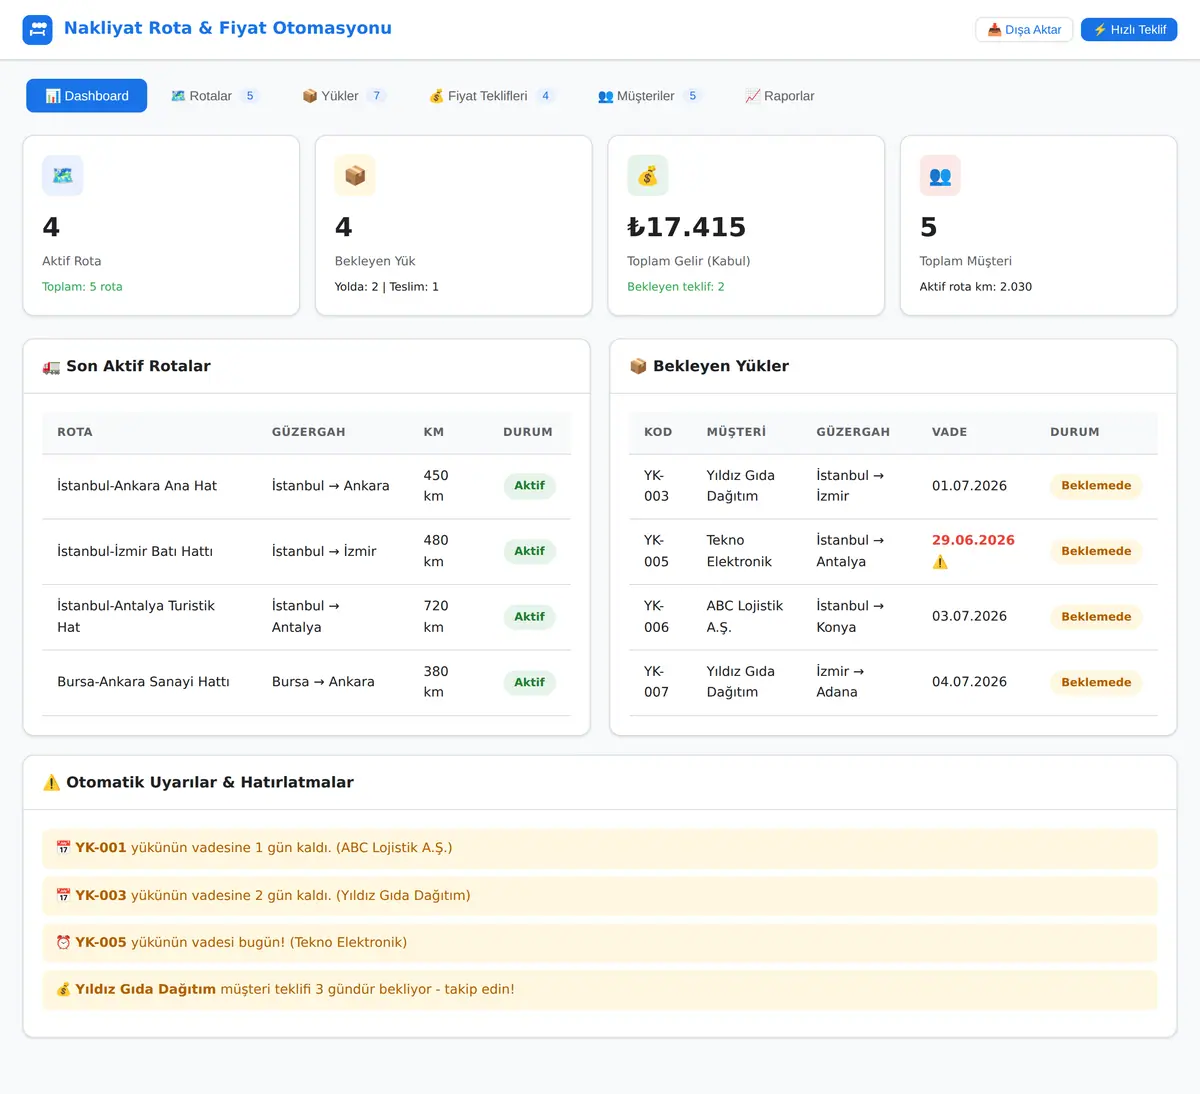Click Beklemede badge for YK-005

(1096, 552)
